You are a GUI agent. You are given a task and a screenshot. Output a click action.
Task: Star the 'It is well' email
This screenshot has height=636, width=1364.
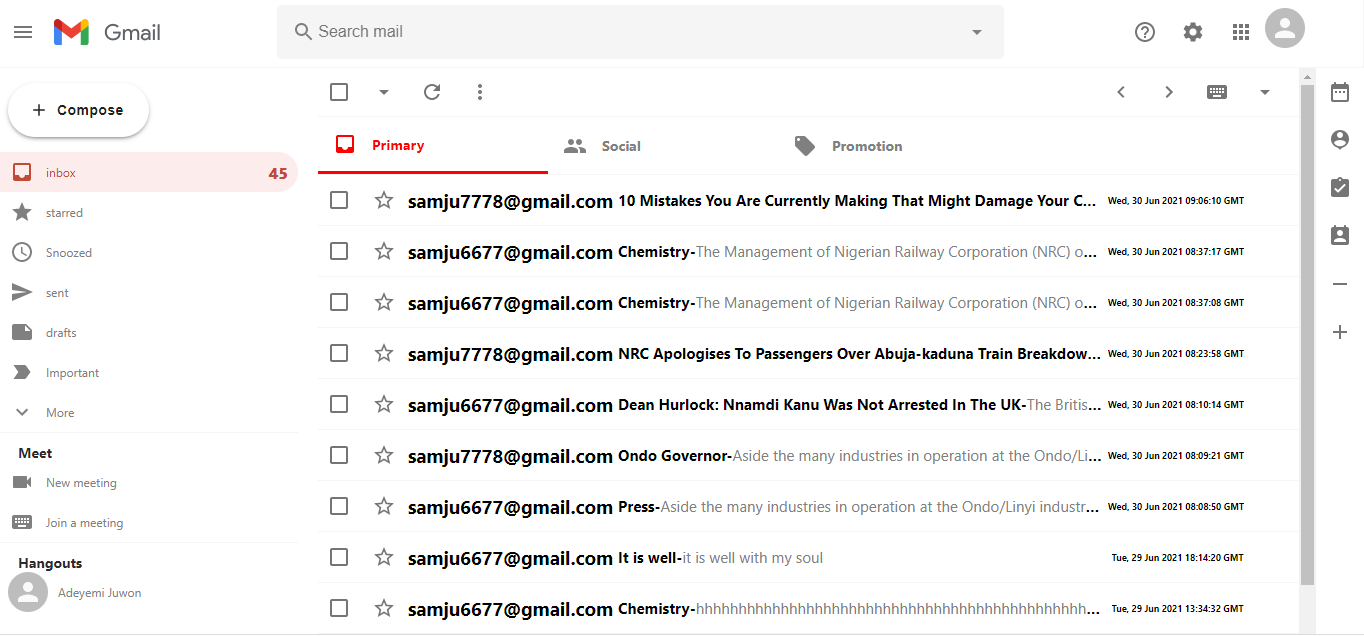click(x=384, y=557)
